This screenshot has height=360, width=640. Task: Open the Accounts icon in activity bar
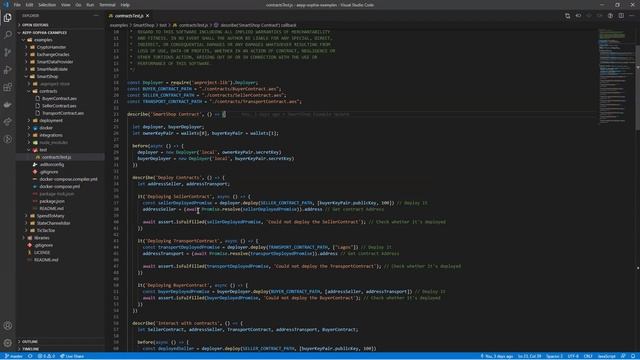tap(8, 326)
